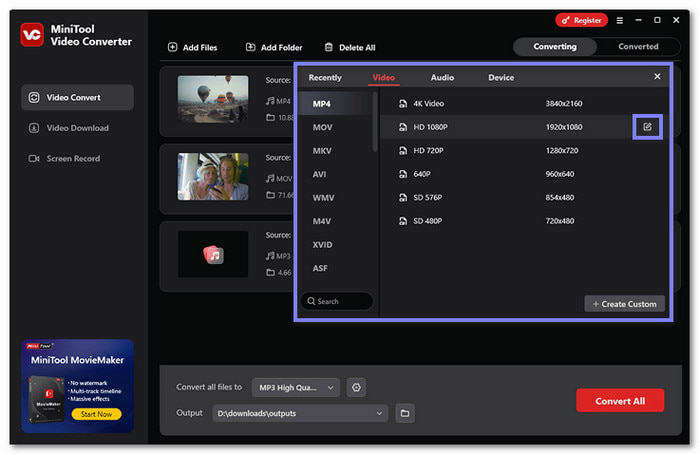Click the Screen Record sidebar icon
This screenshot has width=700, height=455.
[x=34, y=158]
